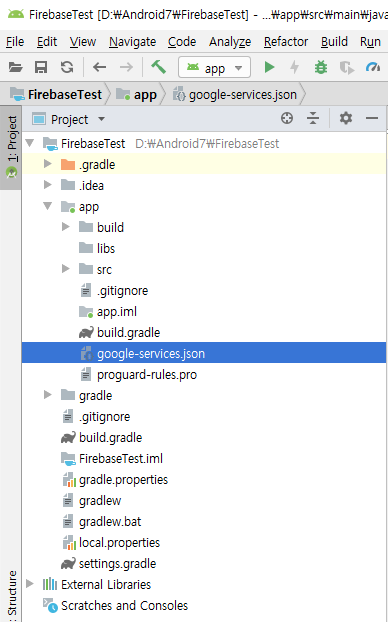Viewport: 388px width, 622px height.
Task: Click the Collapse All icon in Project panel
Action: [x=313, y=118]
